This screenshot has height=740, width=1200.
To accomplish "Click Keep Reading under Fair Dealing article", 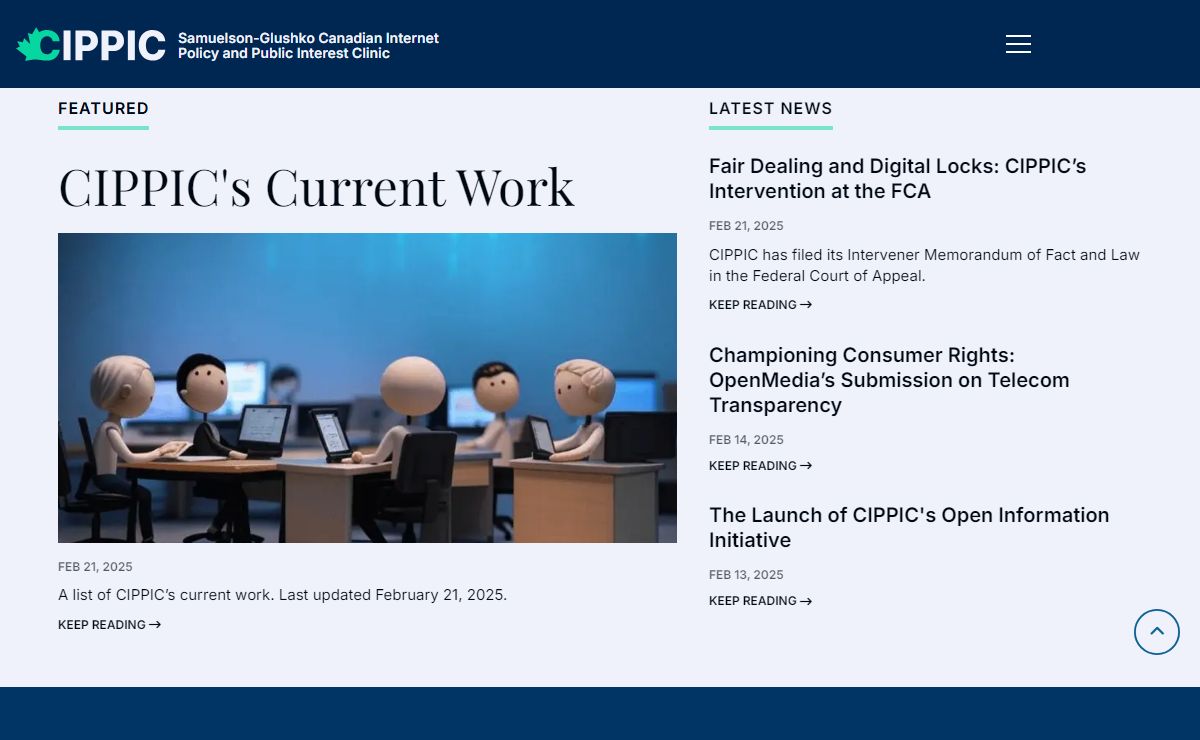I will point(760,305).
